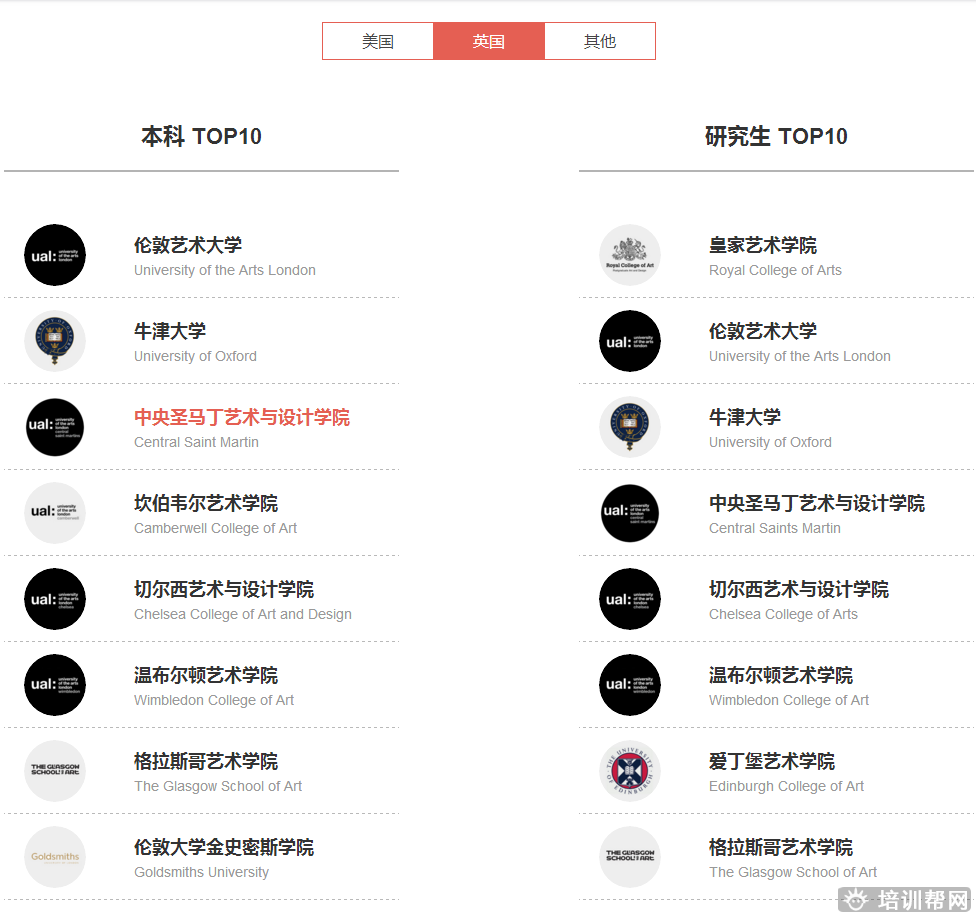Viewport: 976px width, 917px height.
Task: Click the 本科 TOP10 heading
Action: pyautogui.click(x=201, y=136)
